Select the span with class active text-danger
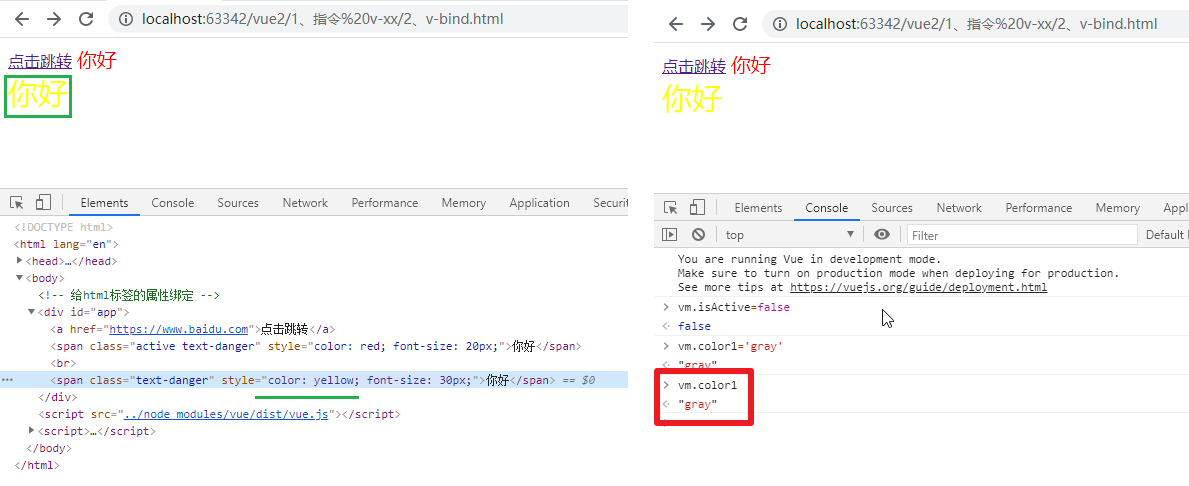The height and width of the screenshot is (486, 1189). tap(315, 346)
